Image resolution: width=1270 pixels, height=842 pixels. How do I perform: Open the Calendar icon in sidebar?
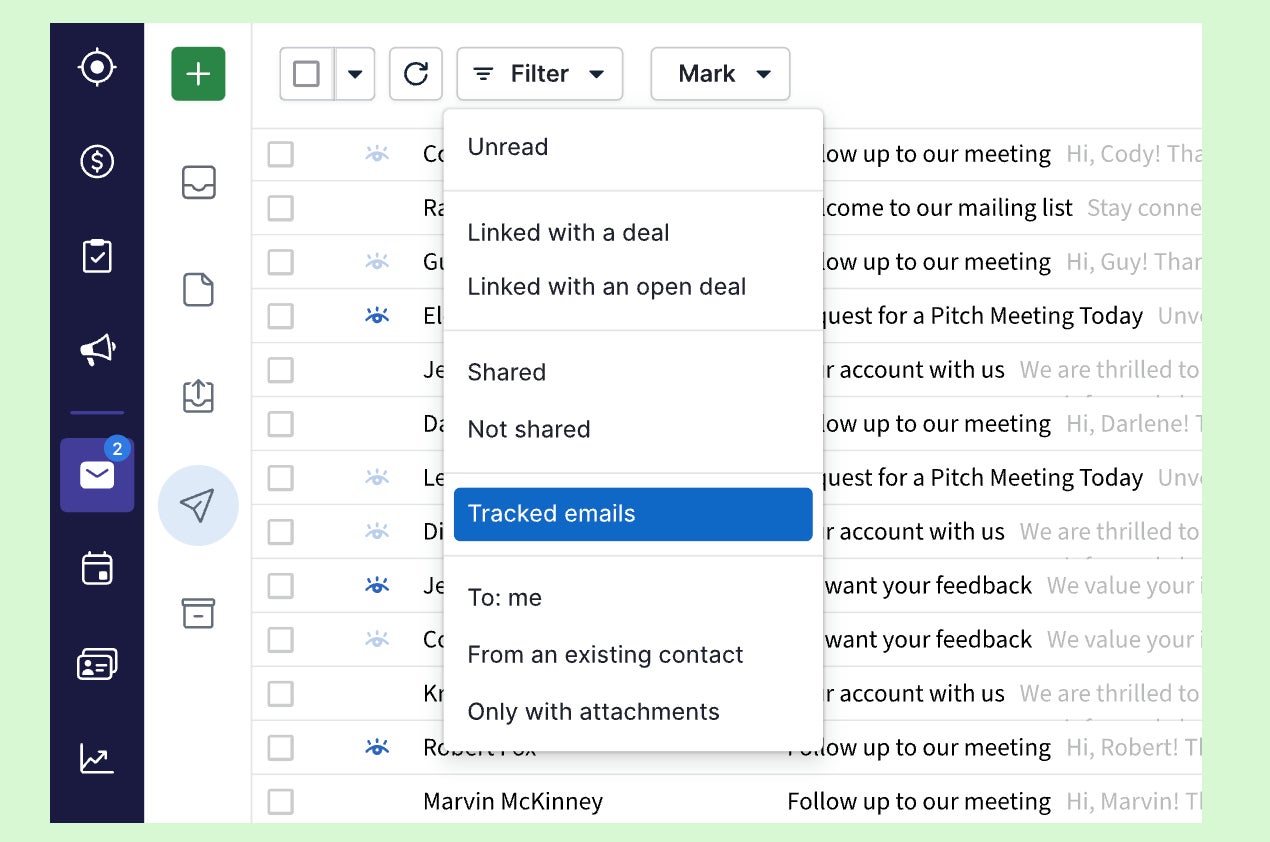(x=97, y=568)
